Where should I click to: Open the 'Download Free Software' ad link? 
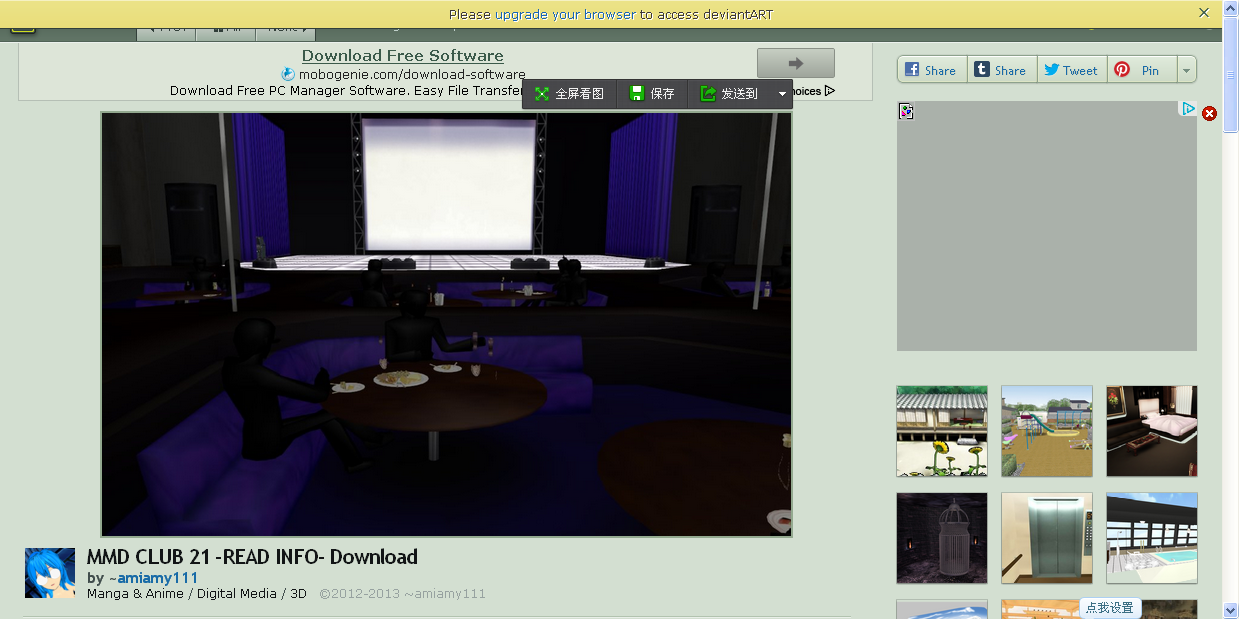(403, 56)
